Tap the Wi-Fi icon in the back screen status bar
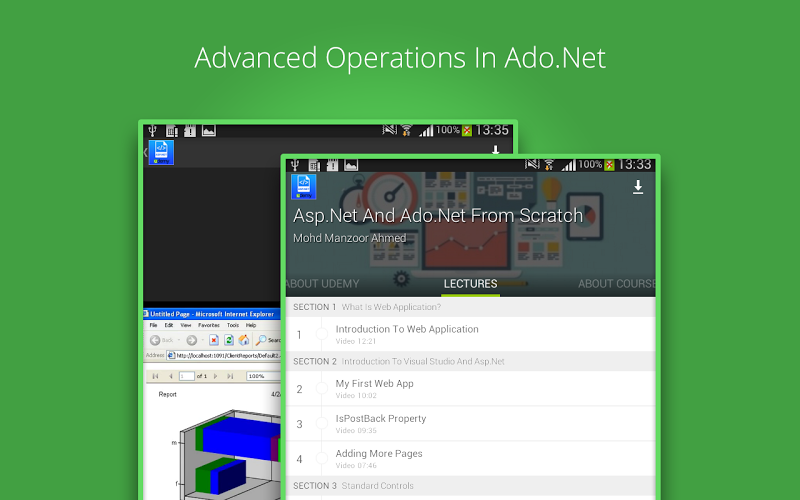Screen dimensions: 800x500 407,131
